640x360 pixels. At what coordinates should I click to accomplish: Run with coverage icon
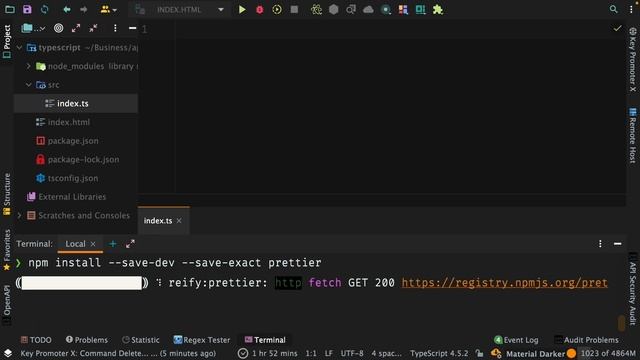277,9
